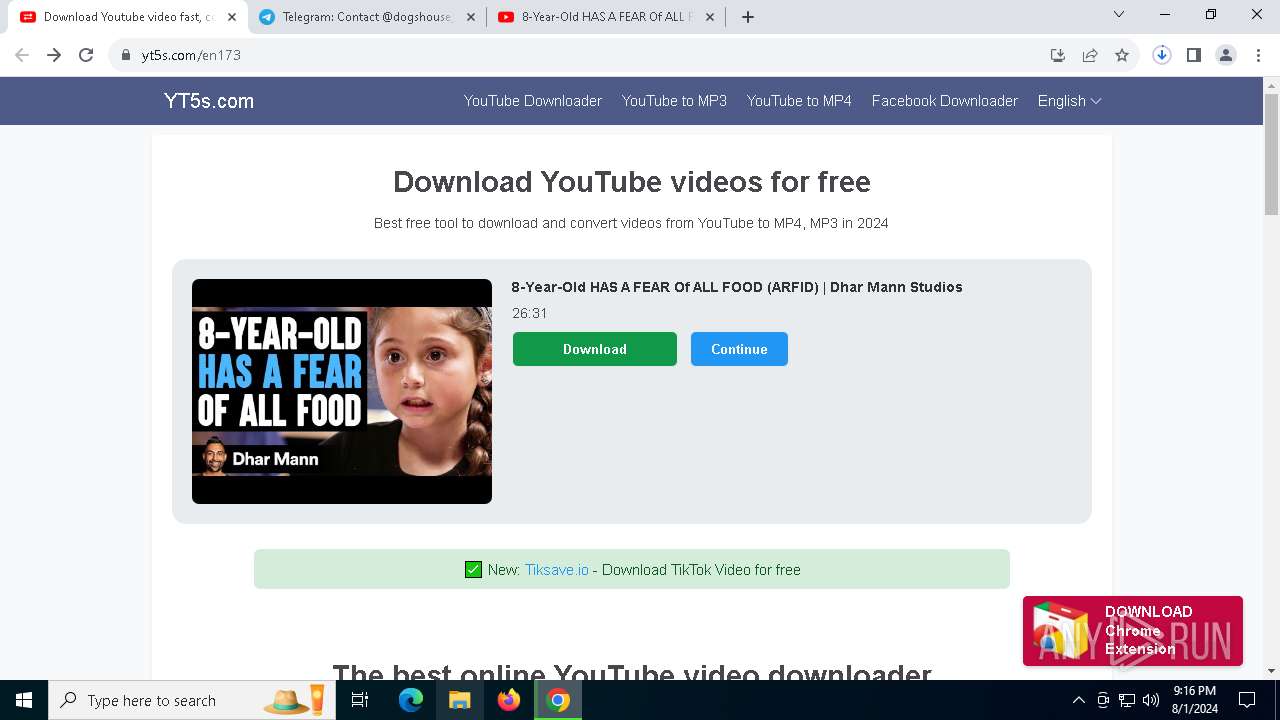Open YouTube Downloader menu item

coord(533,101)
